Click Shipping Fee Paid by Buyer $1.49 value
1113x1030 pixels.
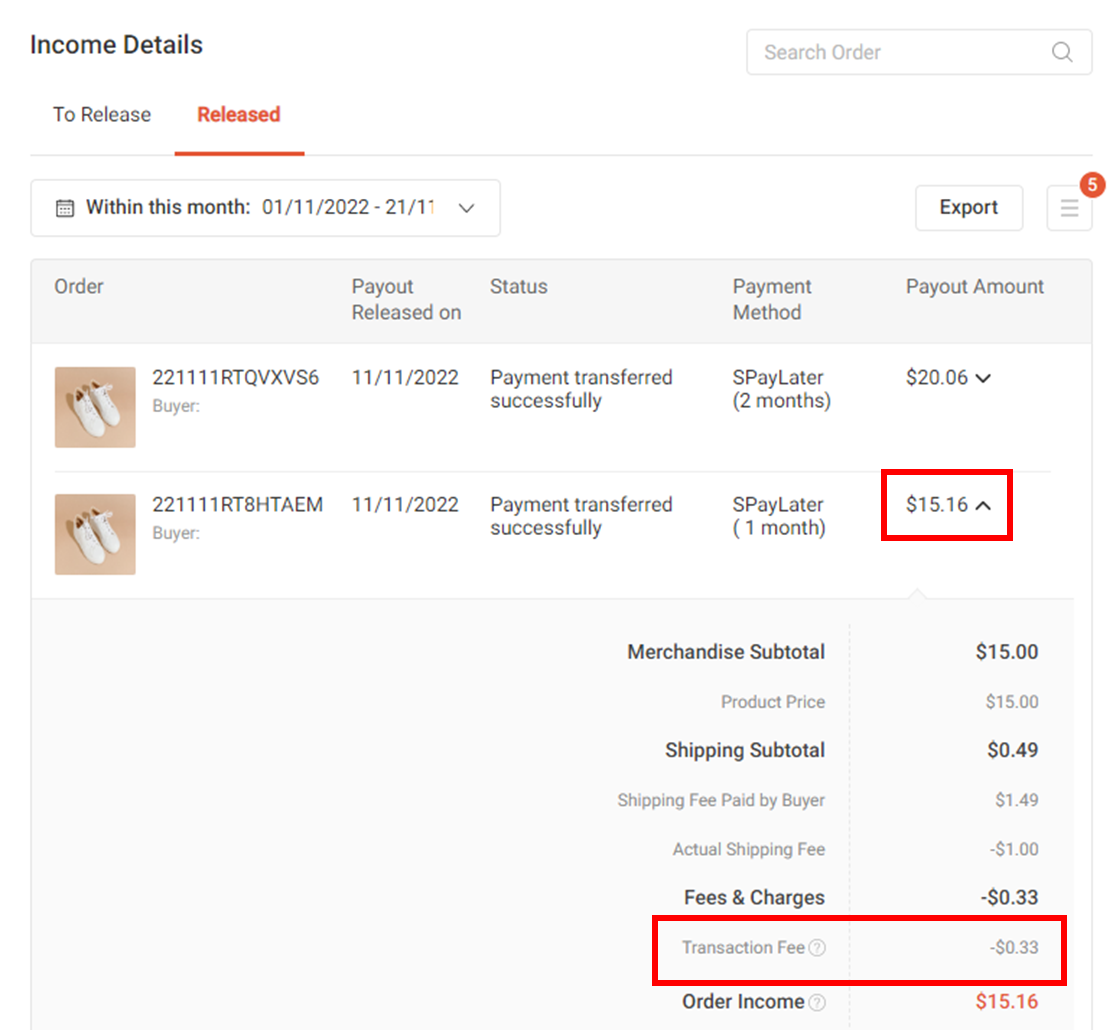[1016, 800]
